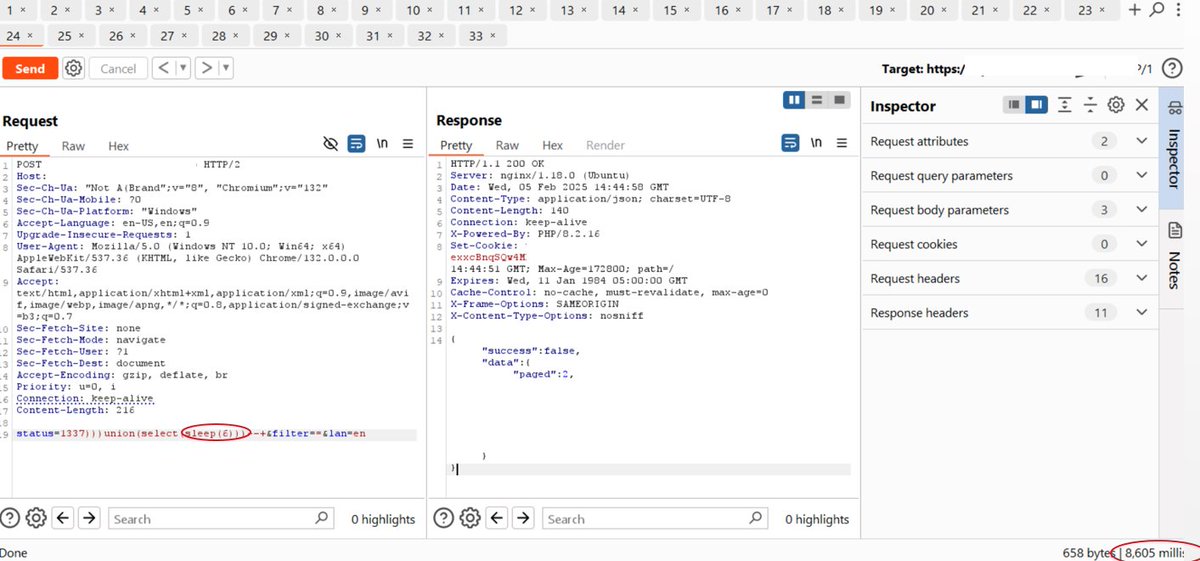Open the Request panel hamburger menu
Image resolution: width=1200 pixels, height=561 pixels.
click(408, 145)
